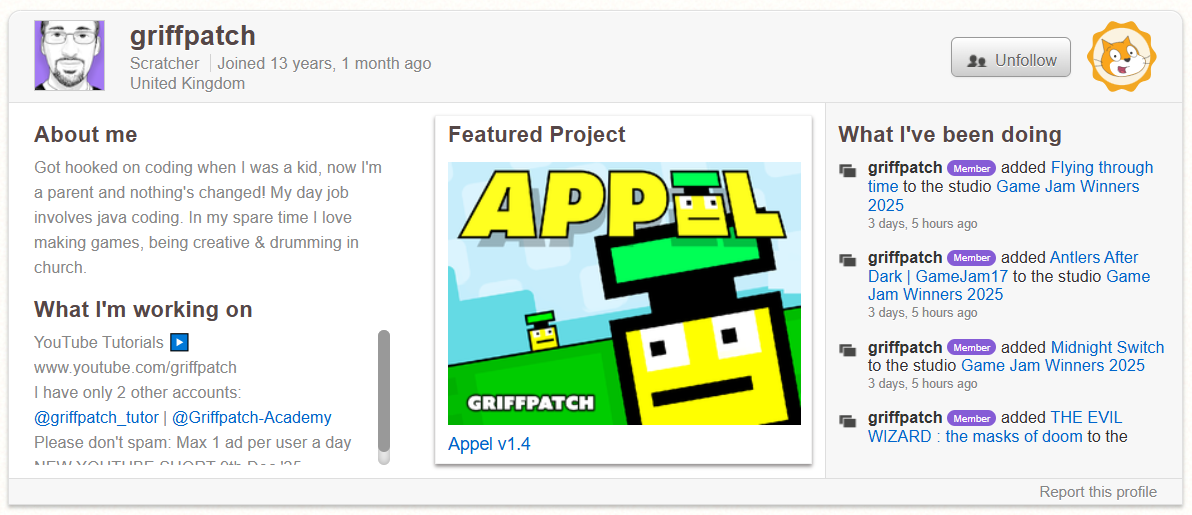Click the YouTube play icon beside Tutorials
This screenshot has width=1192, height=515.
pyautogui.click(x=180, y=342)
